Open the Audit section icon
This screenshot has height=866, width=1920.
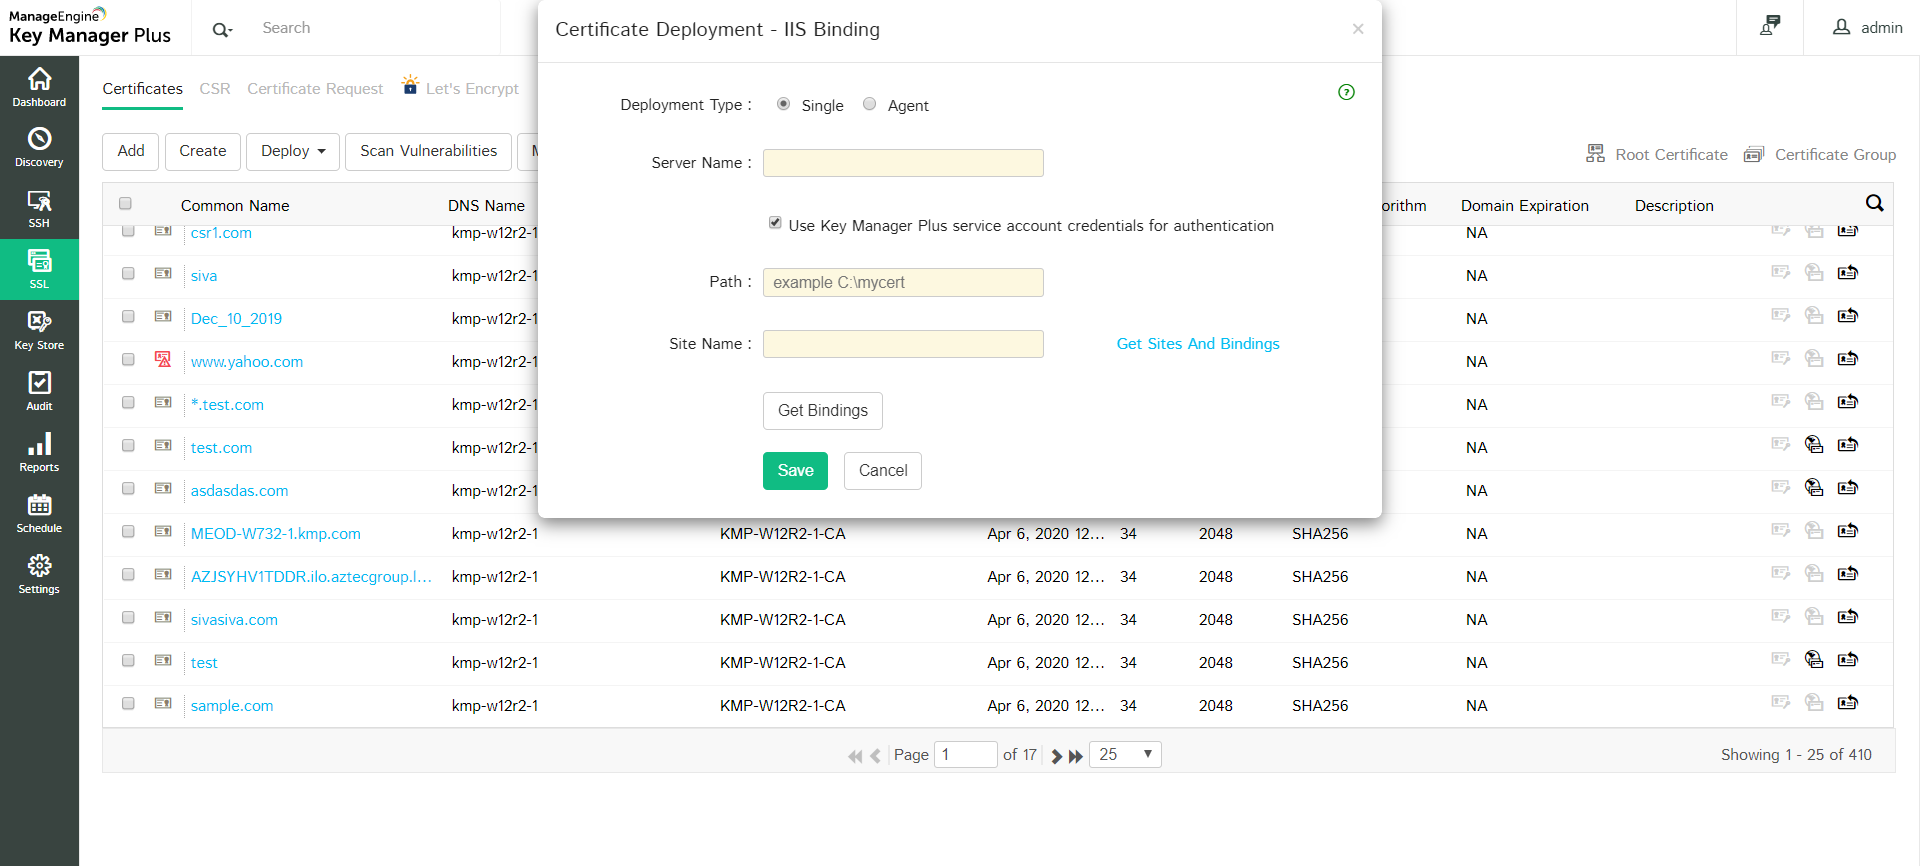click(39, 391)
